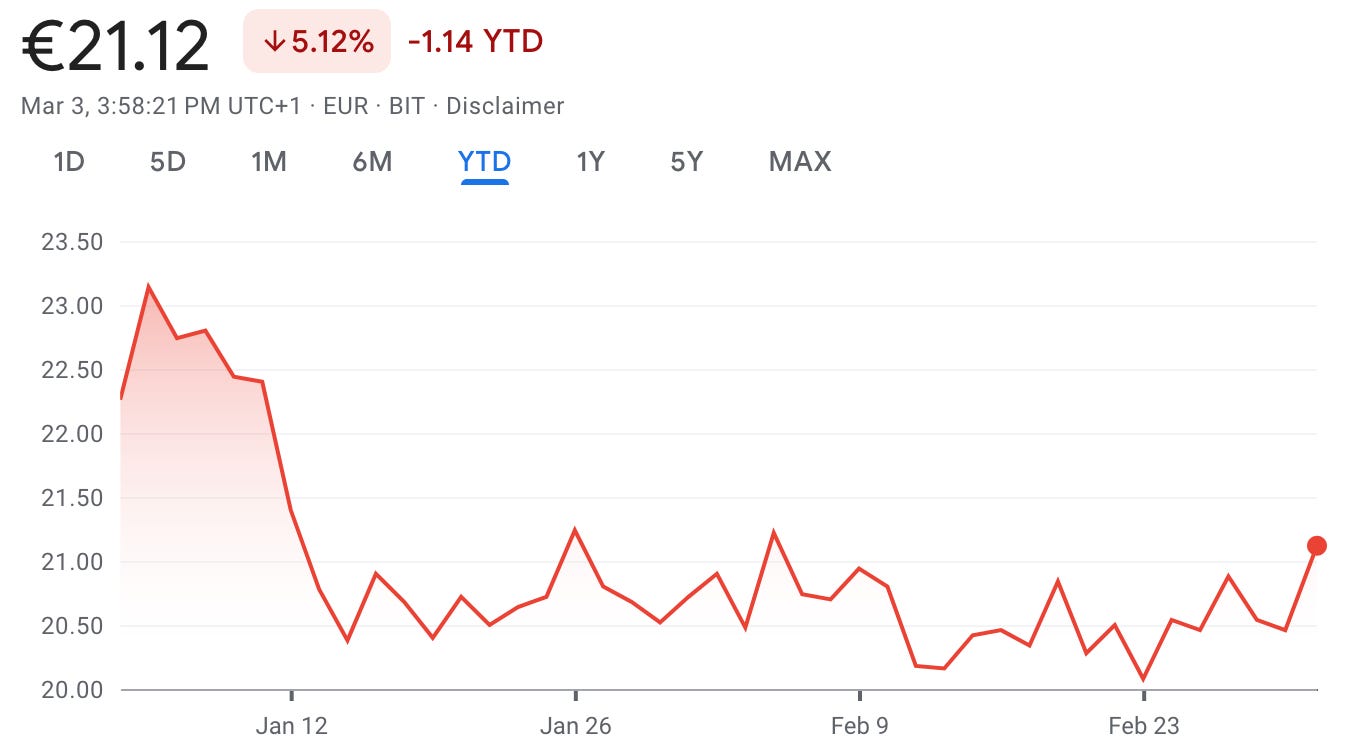Open the 6M time range
This screenshot has height=754, width=1346.
372,161
